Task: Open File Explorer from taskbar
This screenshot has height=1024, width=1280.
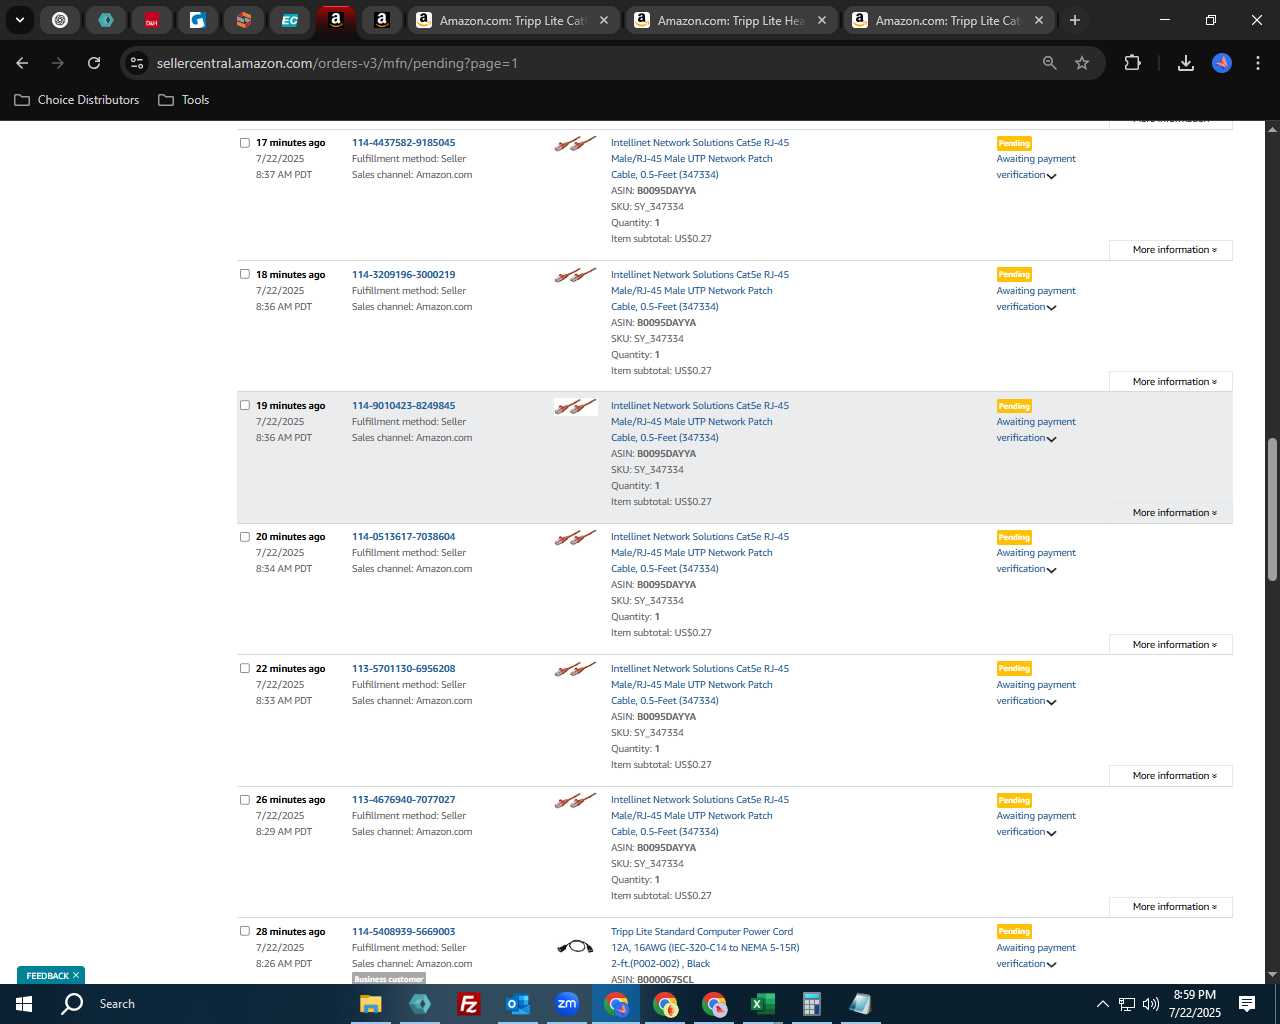Action: point(371,1004)
